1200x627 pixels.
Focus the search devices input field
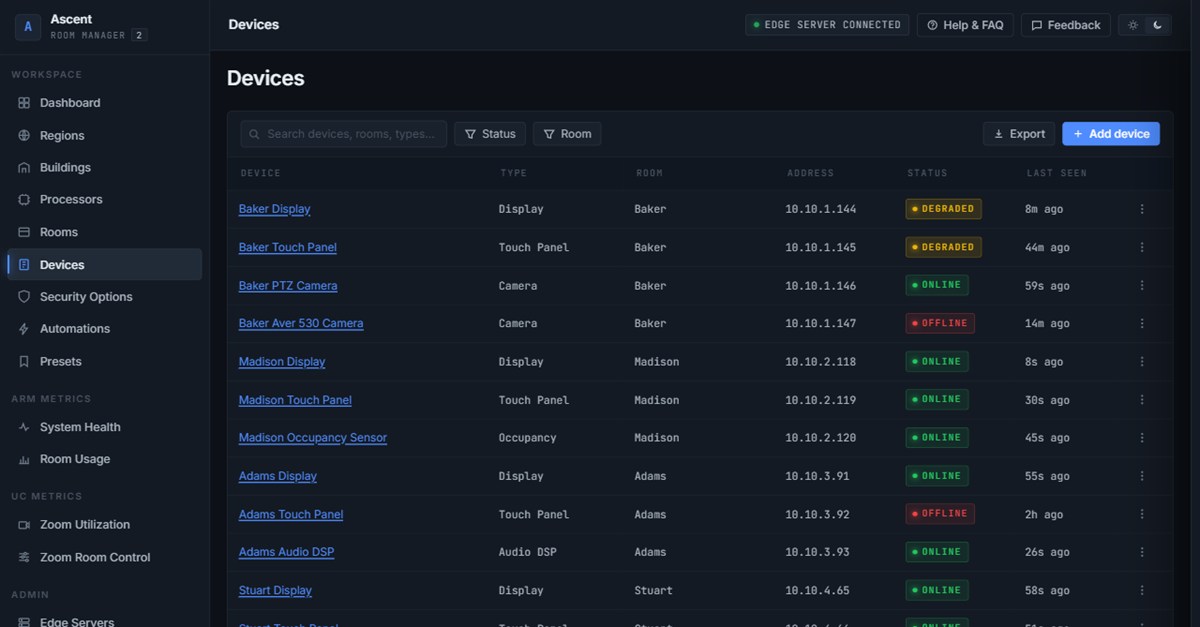coord(344,134)
